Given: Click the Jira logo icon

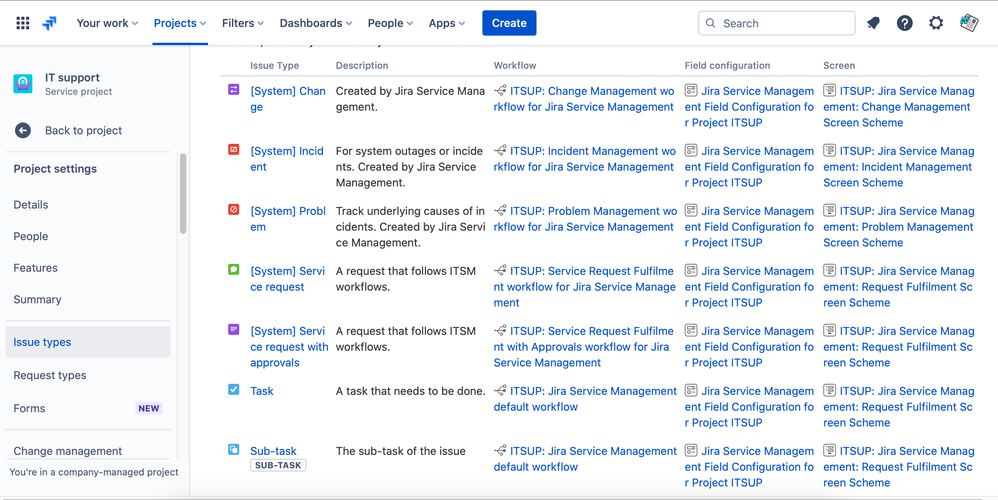Looking at the screenshot, I should click(49, 23).
